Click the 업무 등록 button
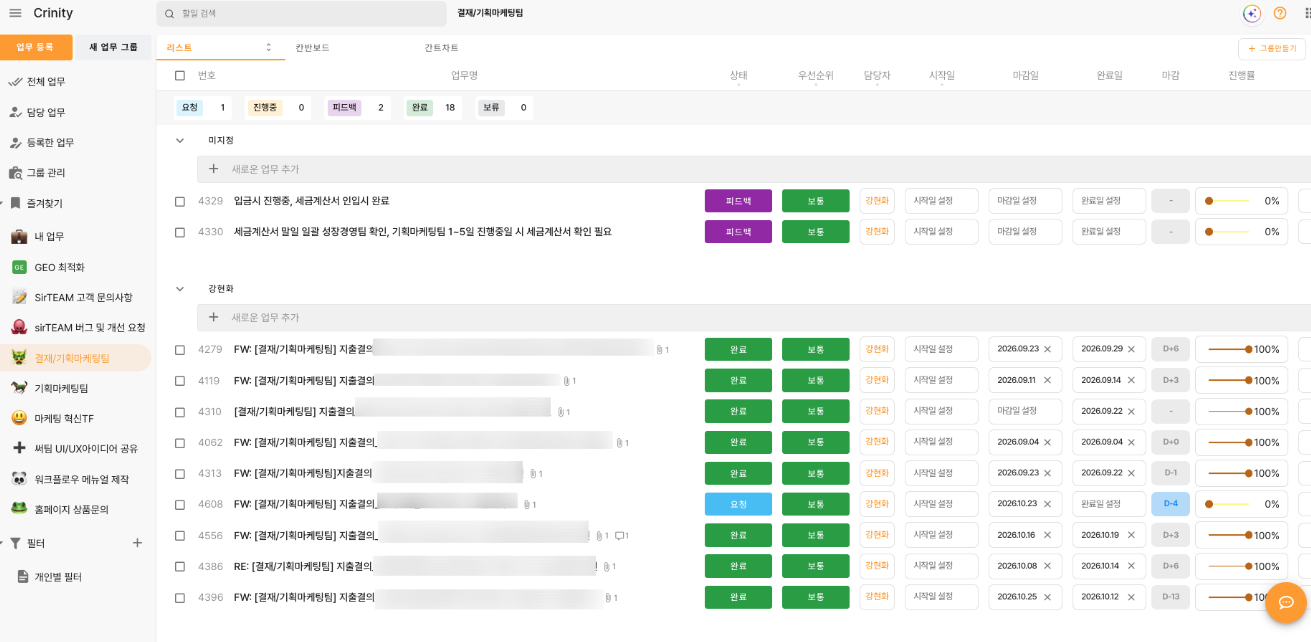The image size is (1311, 642). click(36, 47)
